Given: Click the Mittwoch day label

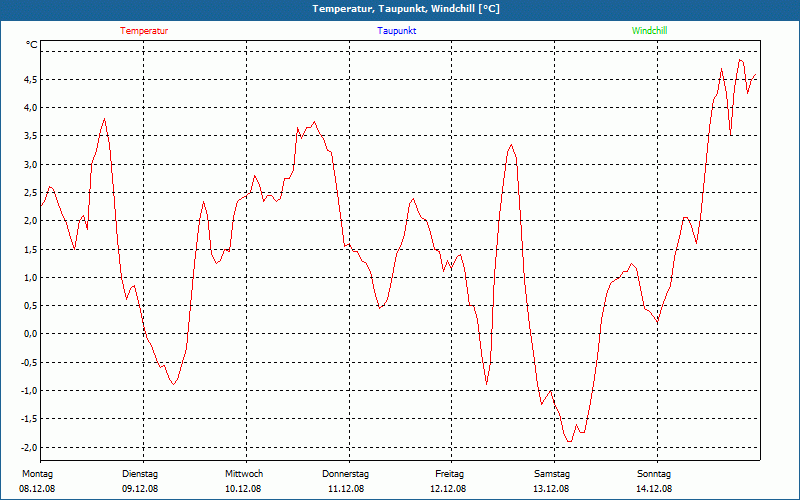Looking at the screenshot, I should point(244,474).
